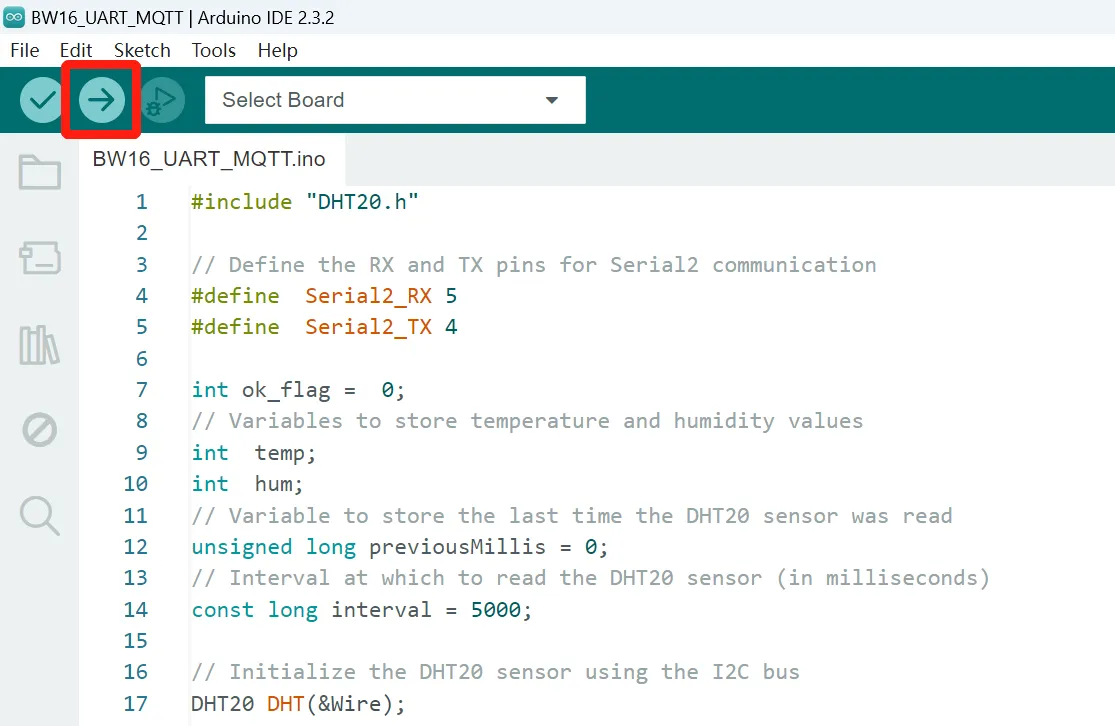Click the Verify checkmark button

coord(42,100)
